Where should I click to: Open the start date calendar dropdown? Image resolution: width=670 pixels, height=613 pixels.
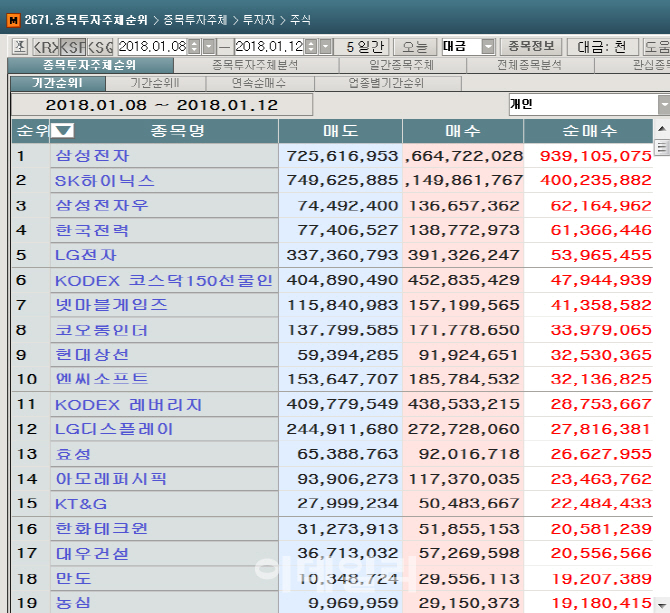[209, 47]
